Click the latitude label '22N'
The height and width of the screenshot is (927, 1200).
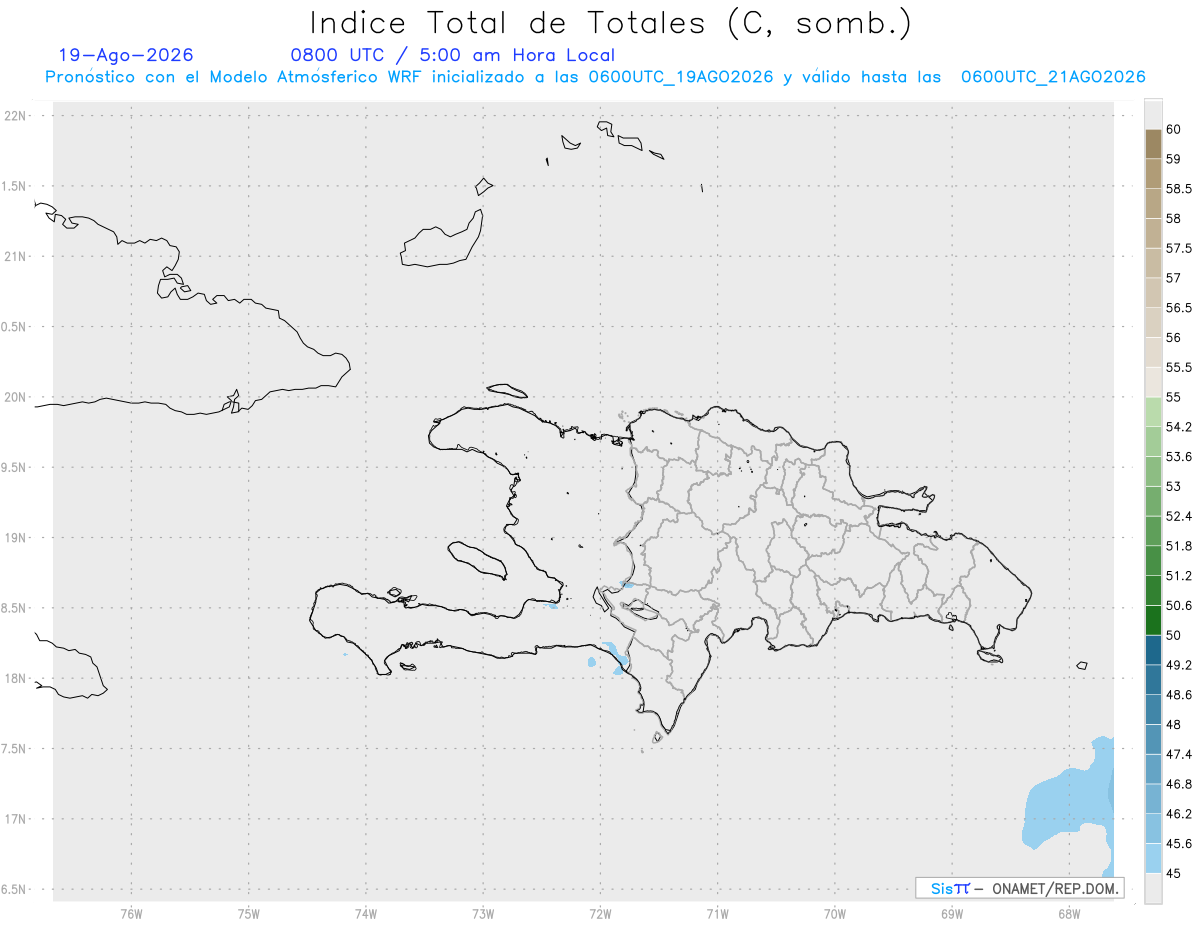[x=15, y=116]
